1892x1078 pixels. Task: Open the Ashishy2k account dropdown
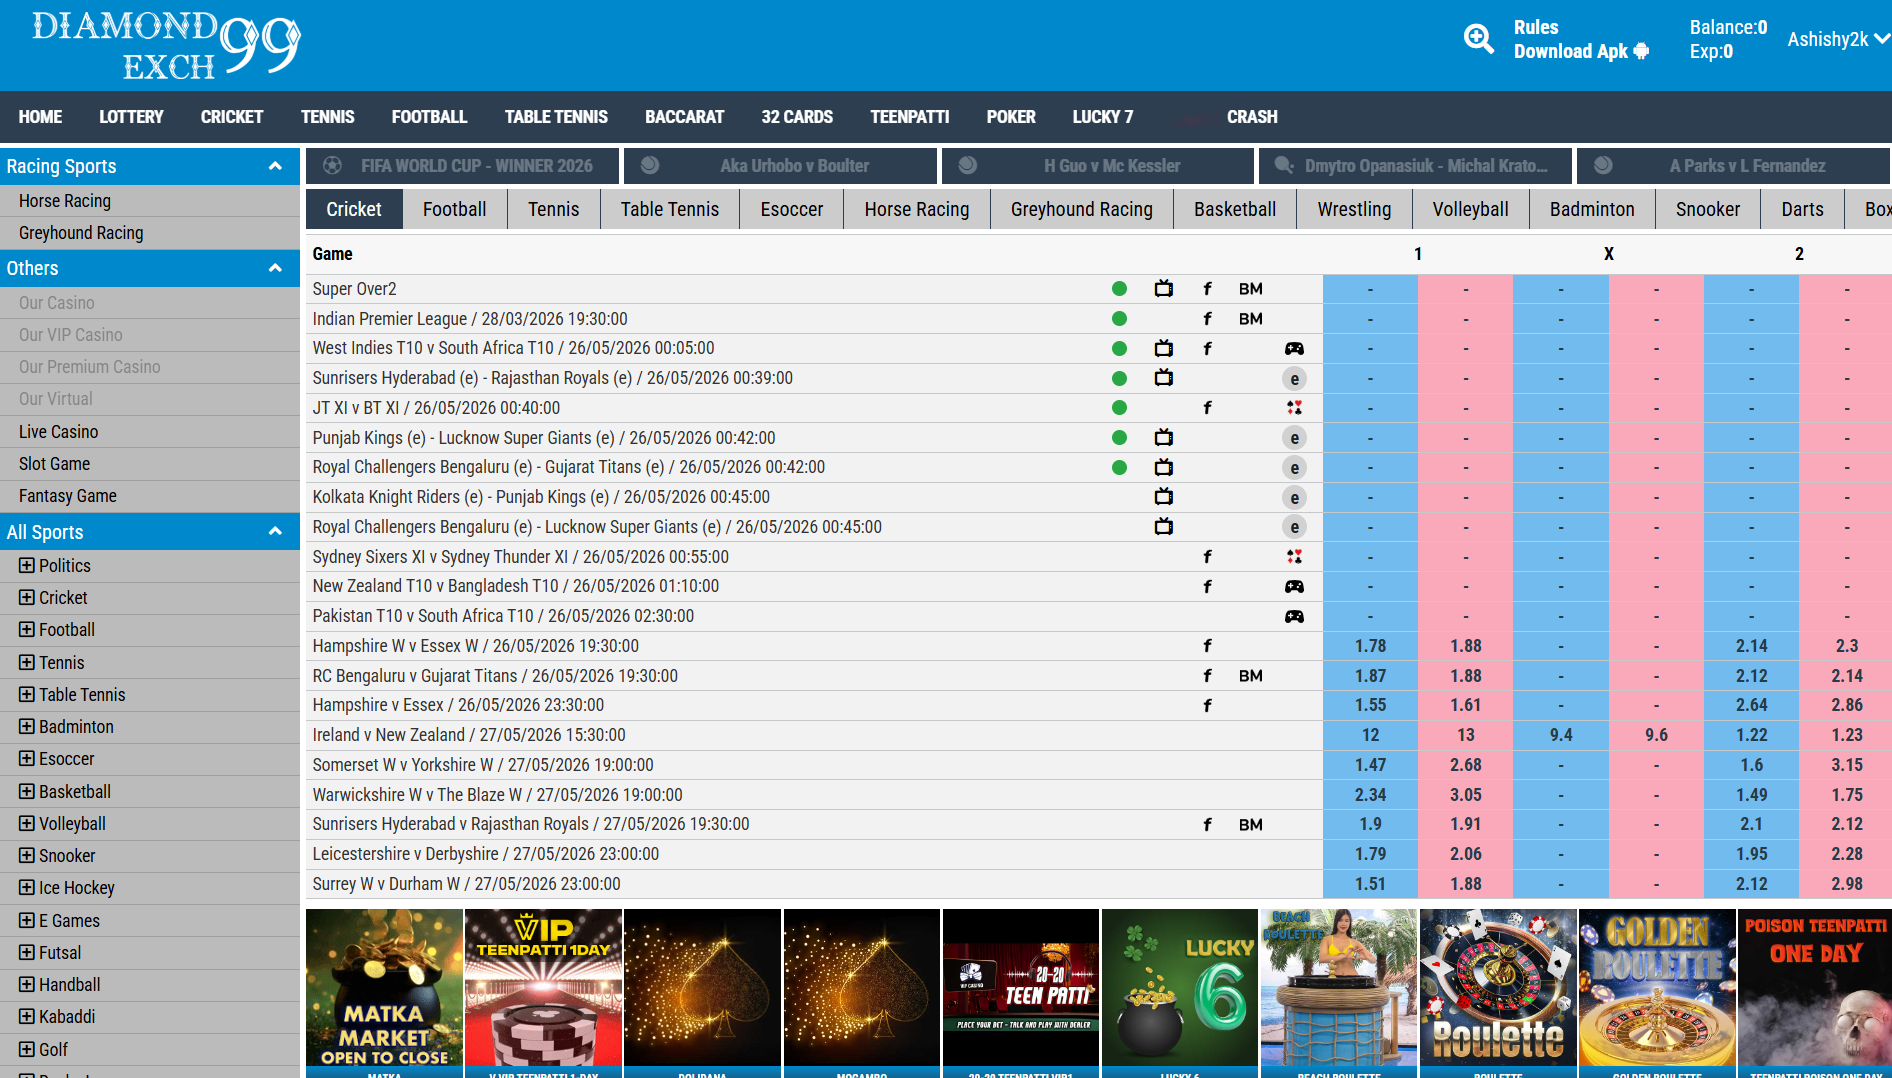(x=1838, y=39)
